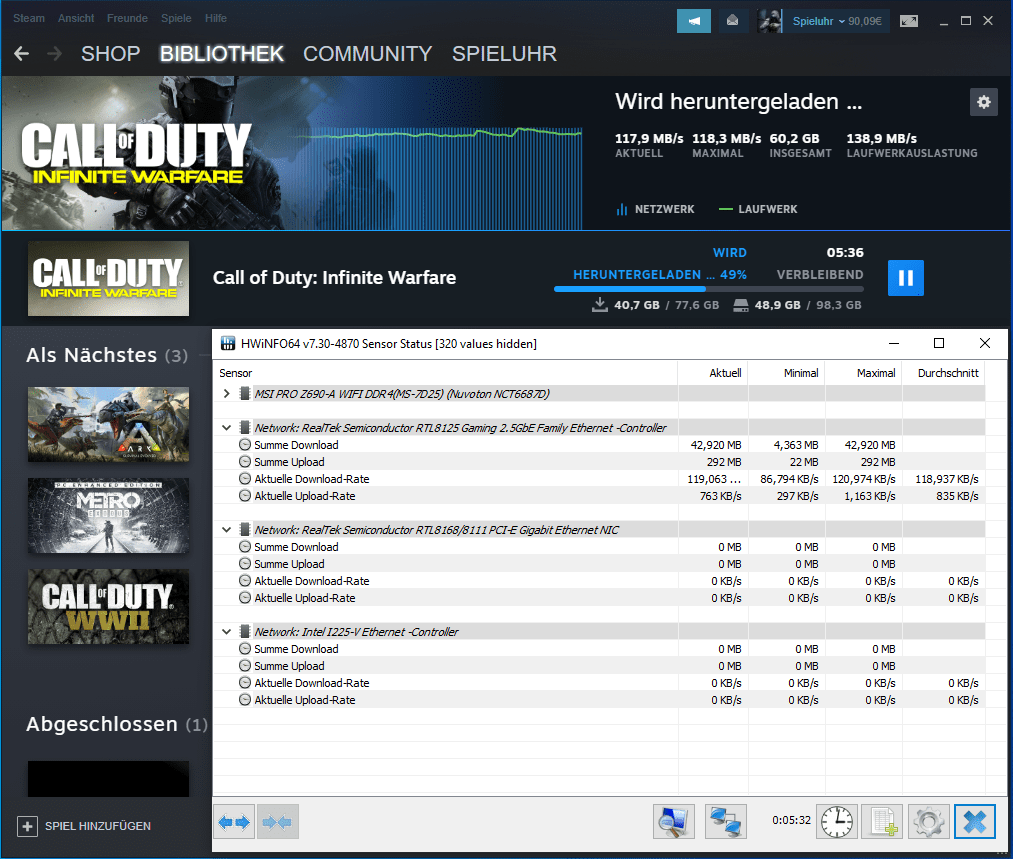
Task: Click sensor icon beside Intel I225-V Summe Download
Action: point(245,648)
